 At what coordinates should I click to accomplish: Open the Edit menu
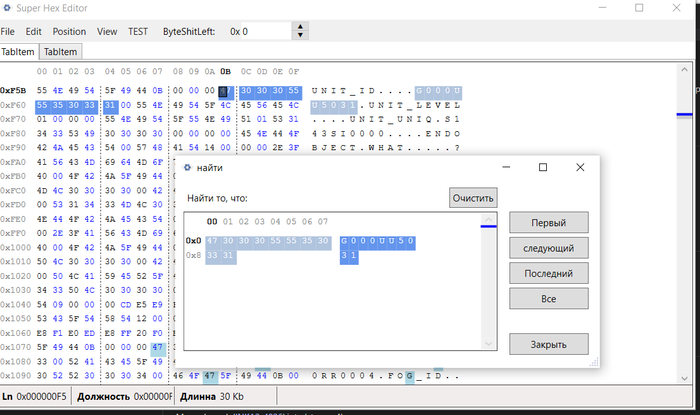(x=34, y=31)
